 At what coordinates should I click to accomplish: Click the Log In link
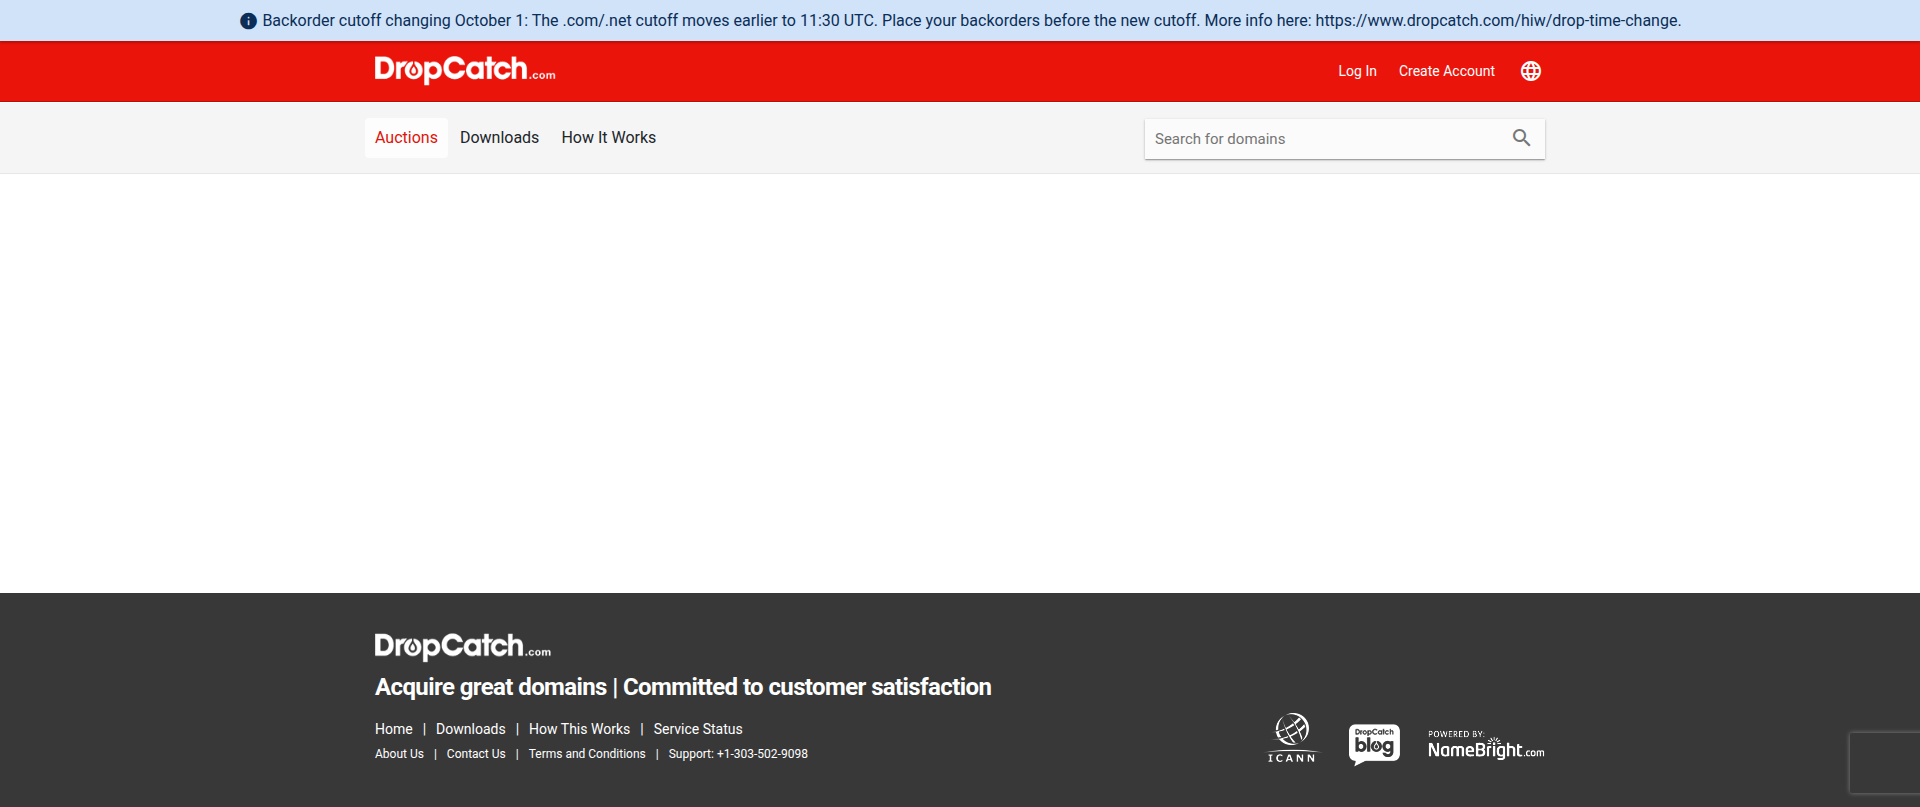pyautogui.click(x=1357, y=71)
